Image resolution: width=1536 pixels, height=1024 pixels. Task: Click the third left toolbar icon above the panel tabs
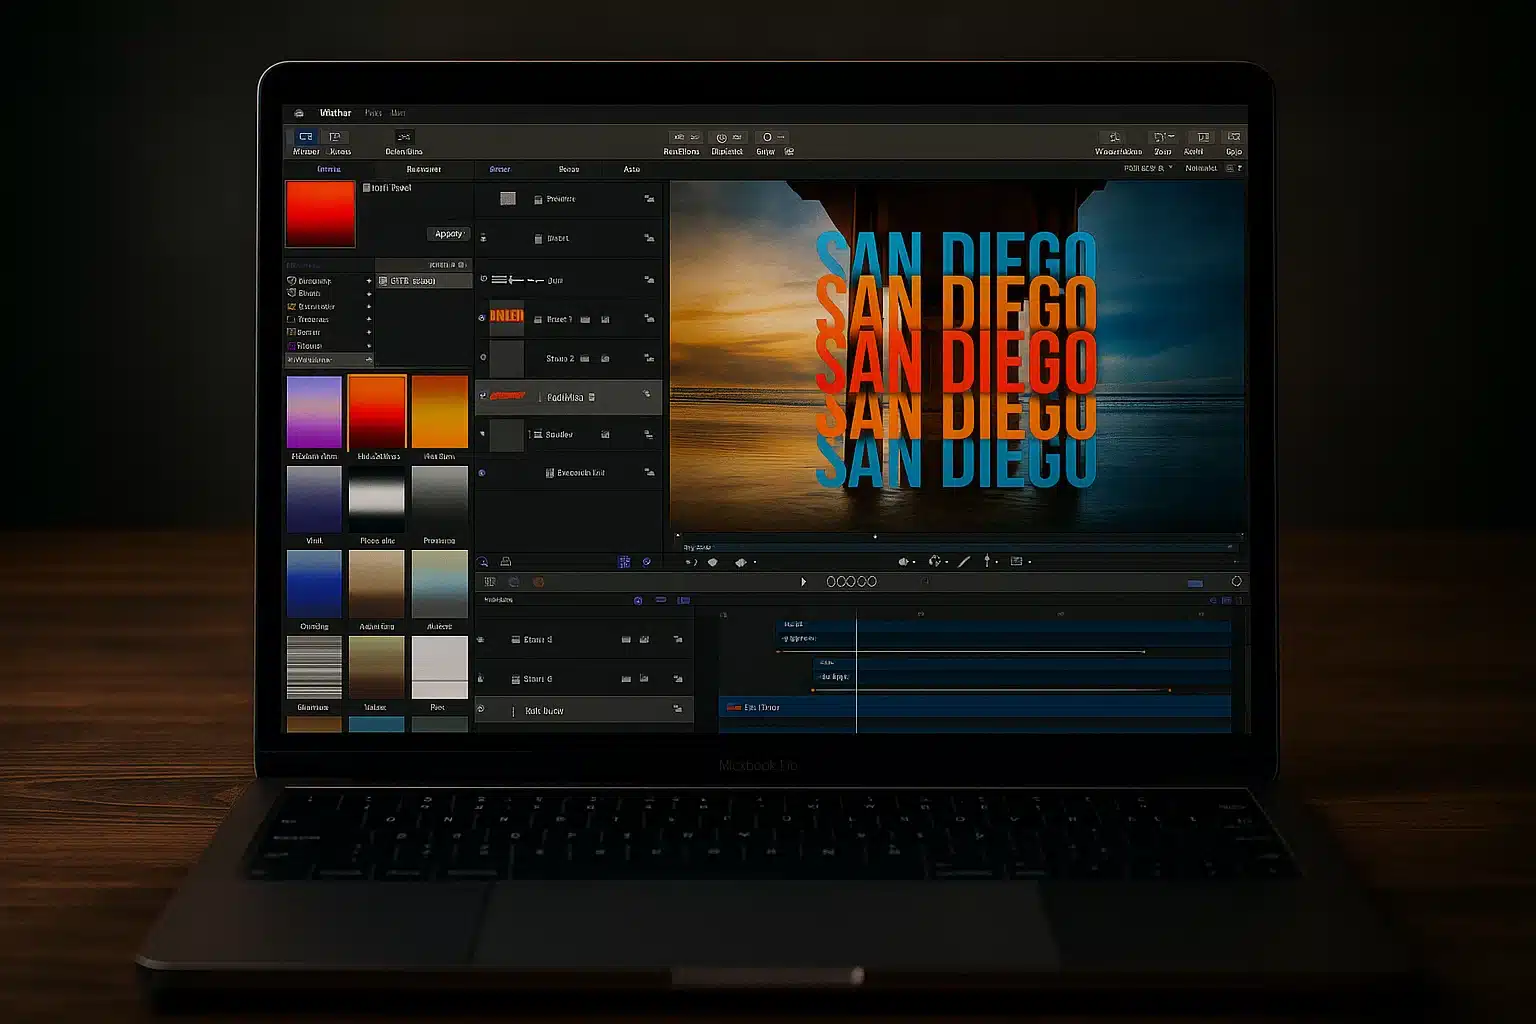click(x=404, y=137)
